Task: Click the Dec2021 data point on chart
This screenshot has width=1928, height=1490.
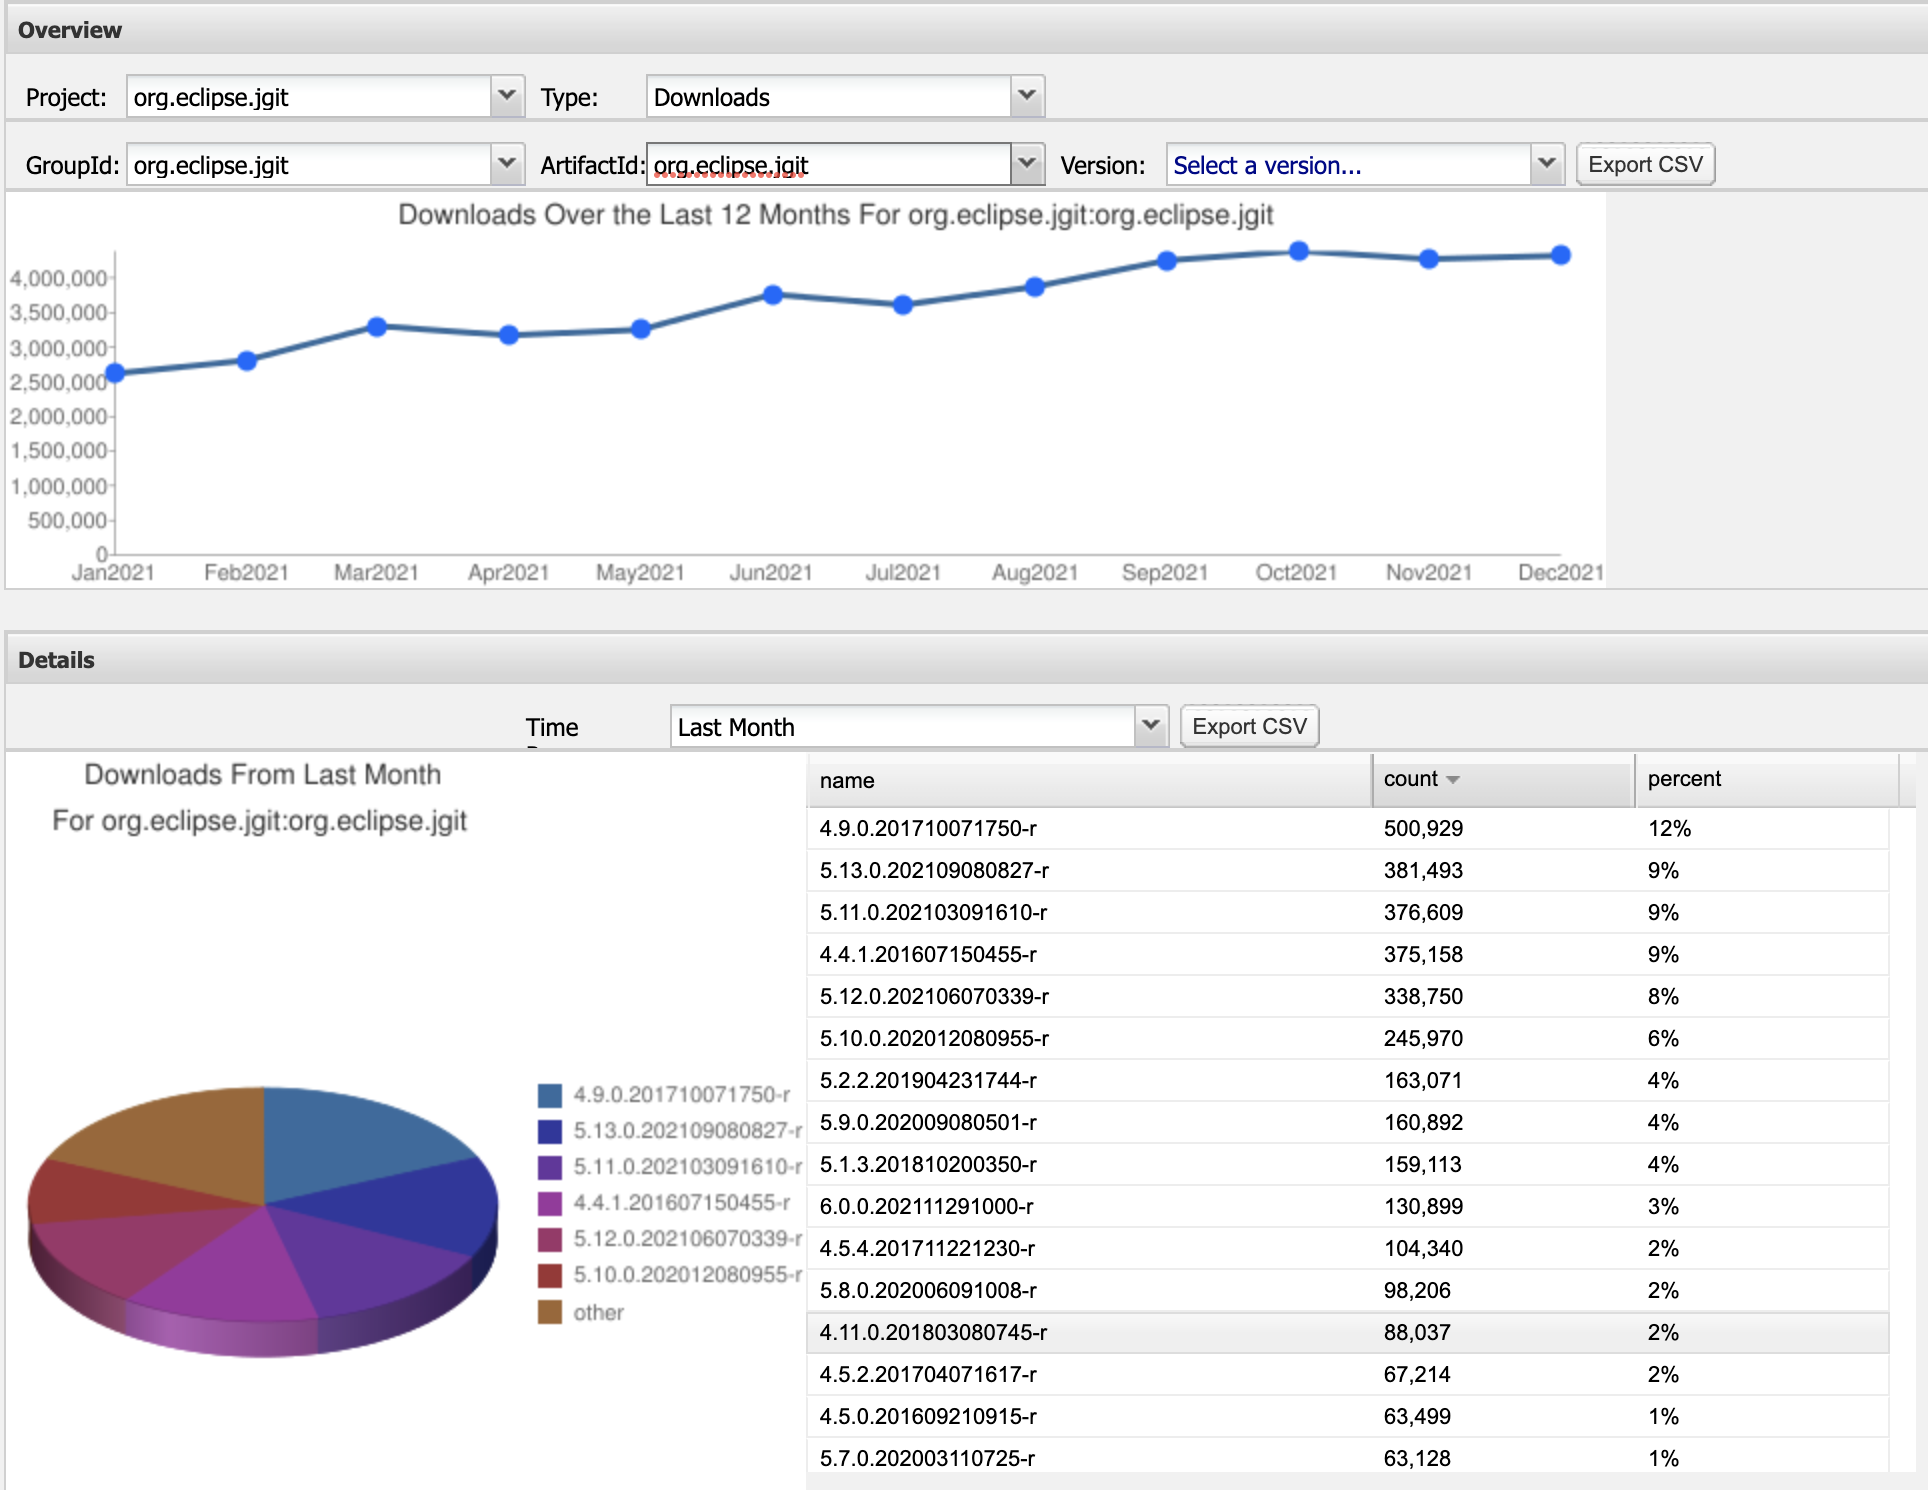Action: [1560, 255]
